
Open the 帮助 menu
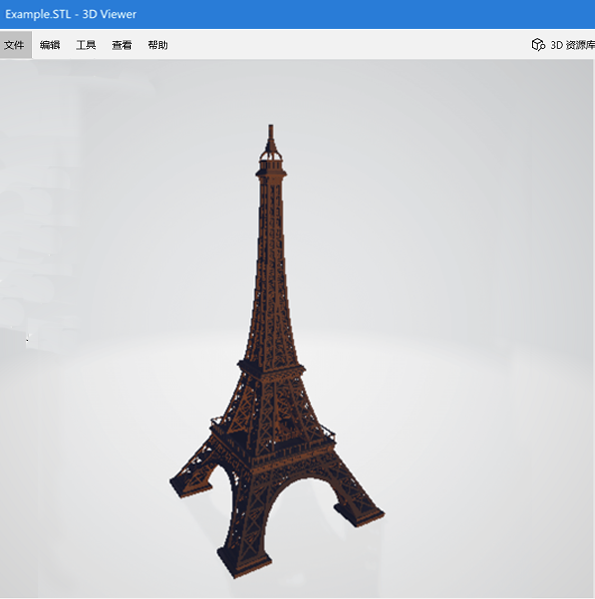[158, 45]
